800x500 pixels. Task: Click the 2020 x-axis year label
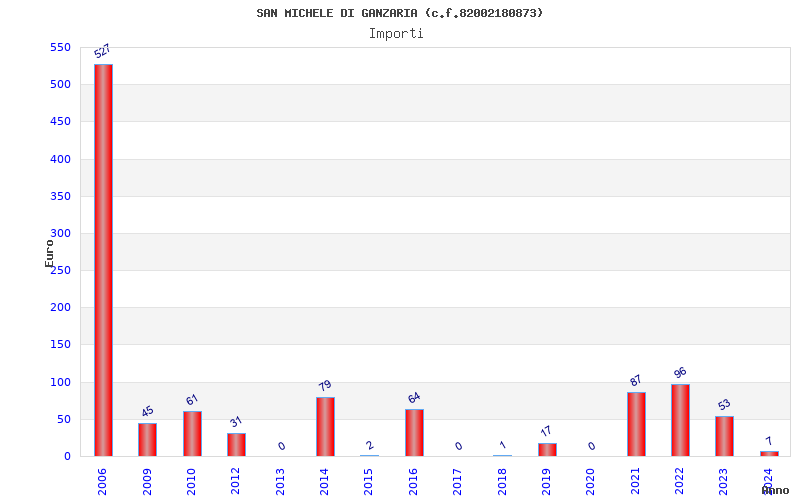[591, 482]
